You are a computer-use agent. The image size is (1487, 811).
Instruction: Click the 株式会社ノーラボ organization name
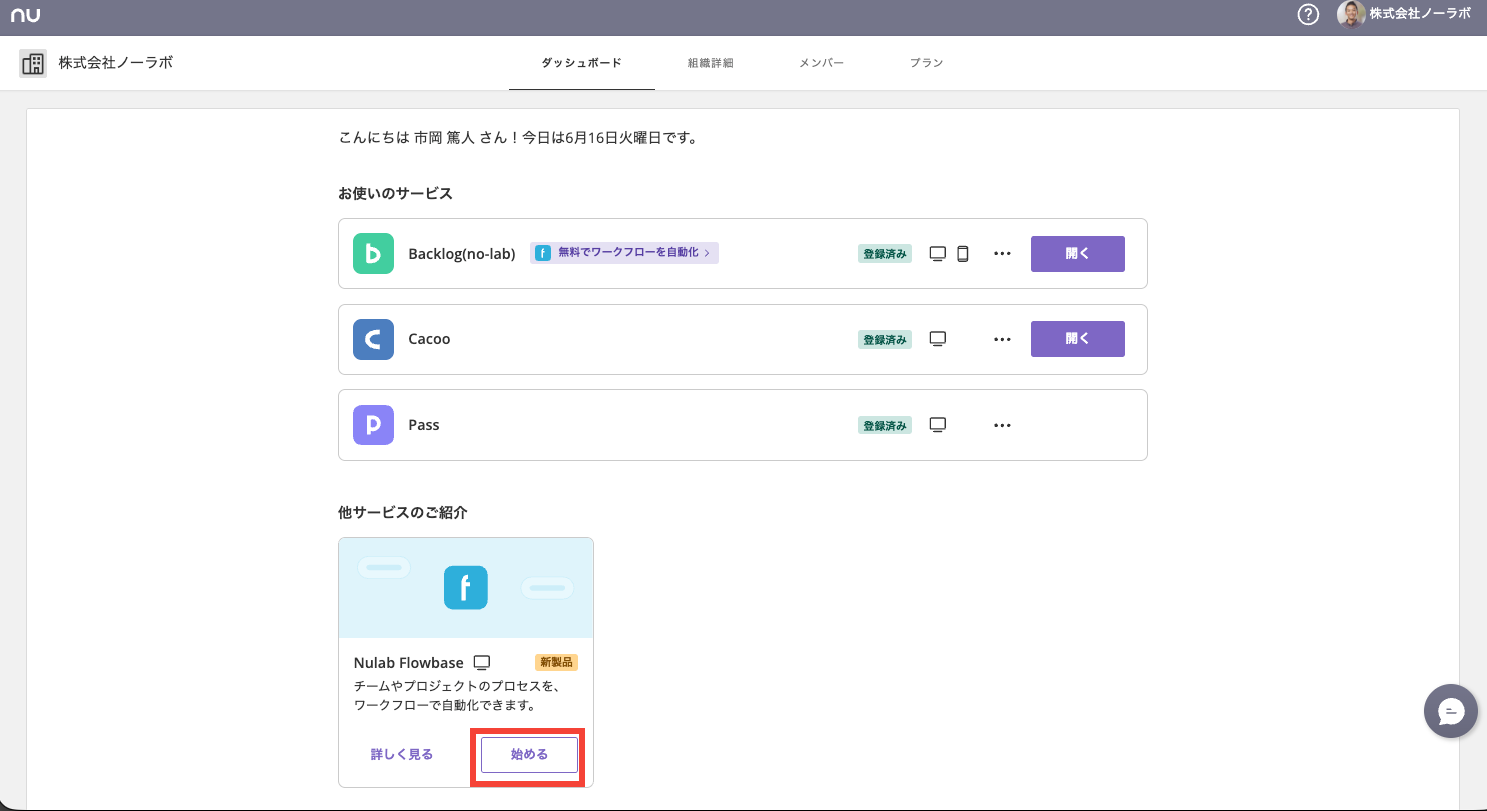115,63
